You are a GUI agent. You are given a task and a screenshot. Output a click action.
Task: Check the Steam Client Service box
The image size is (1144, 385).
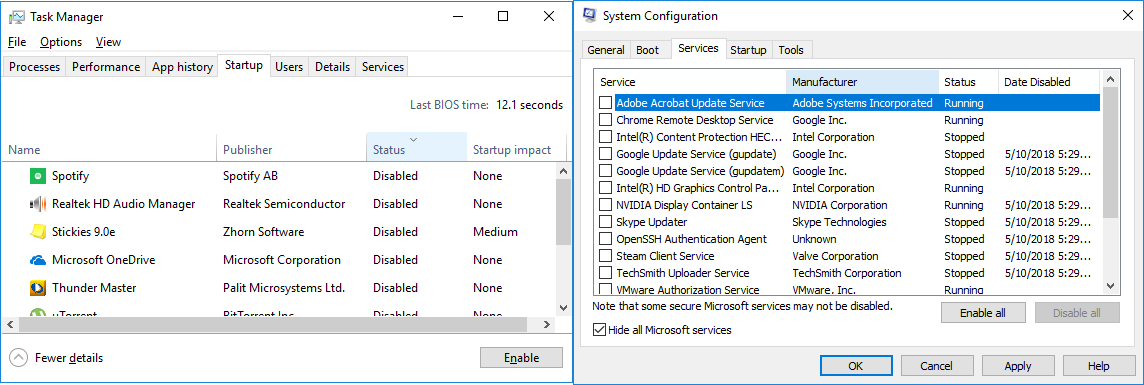click(606, 256)
